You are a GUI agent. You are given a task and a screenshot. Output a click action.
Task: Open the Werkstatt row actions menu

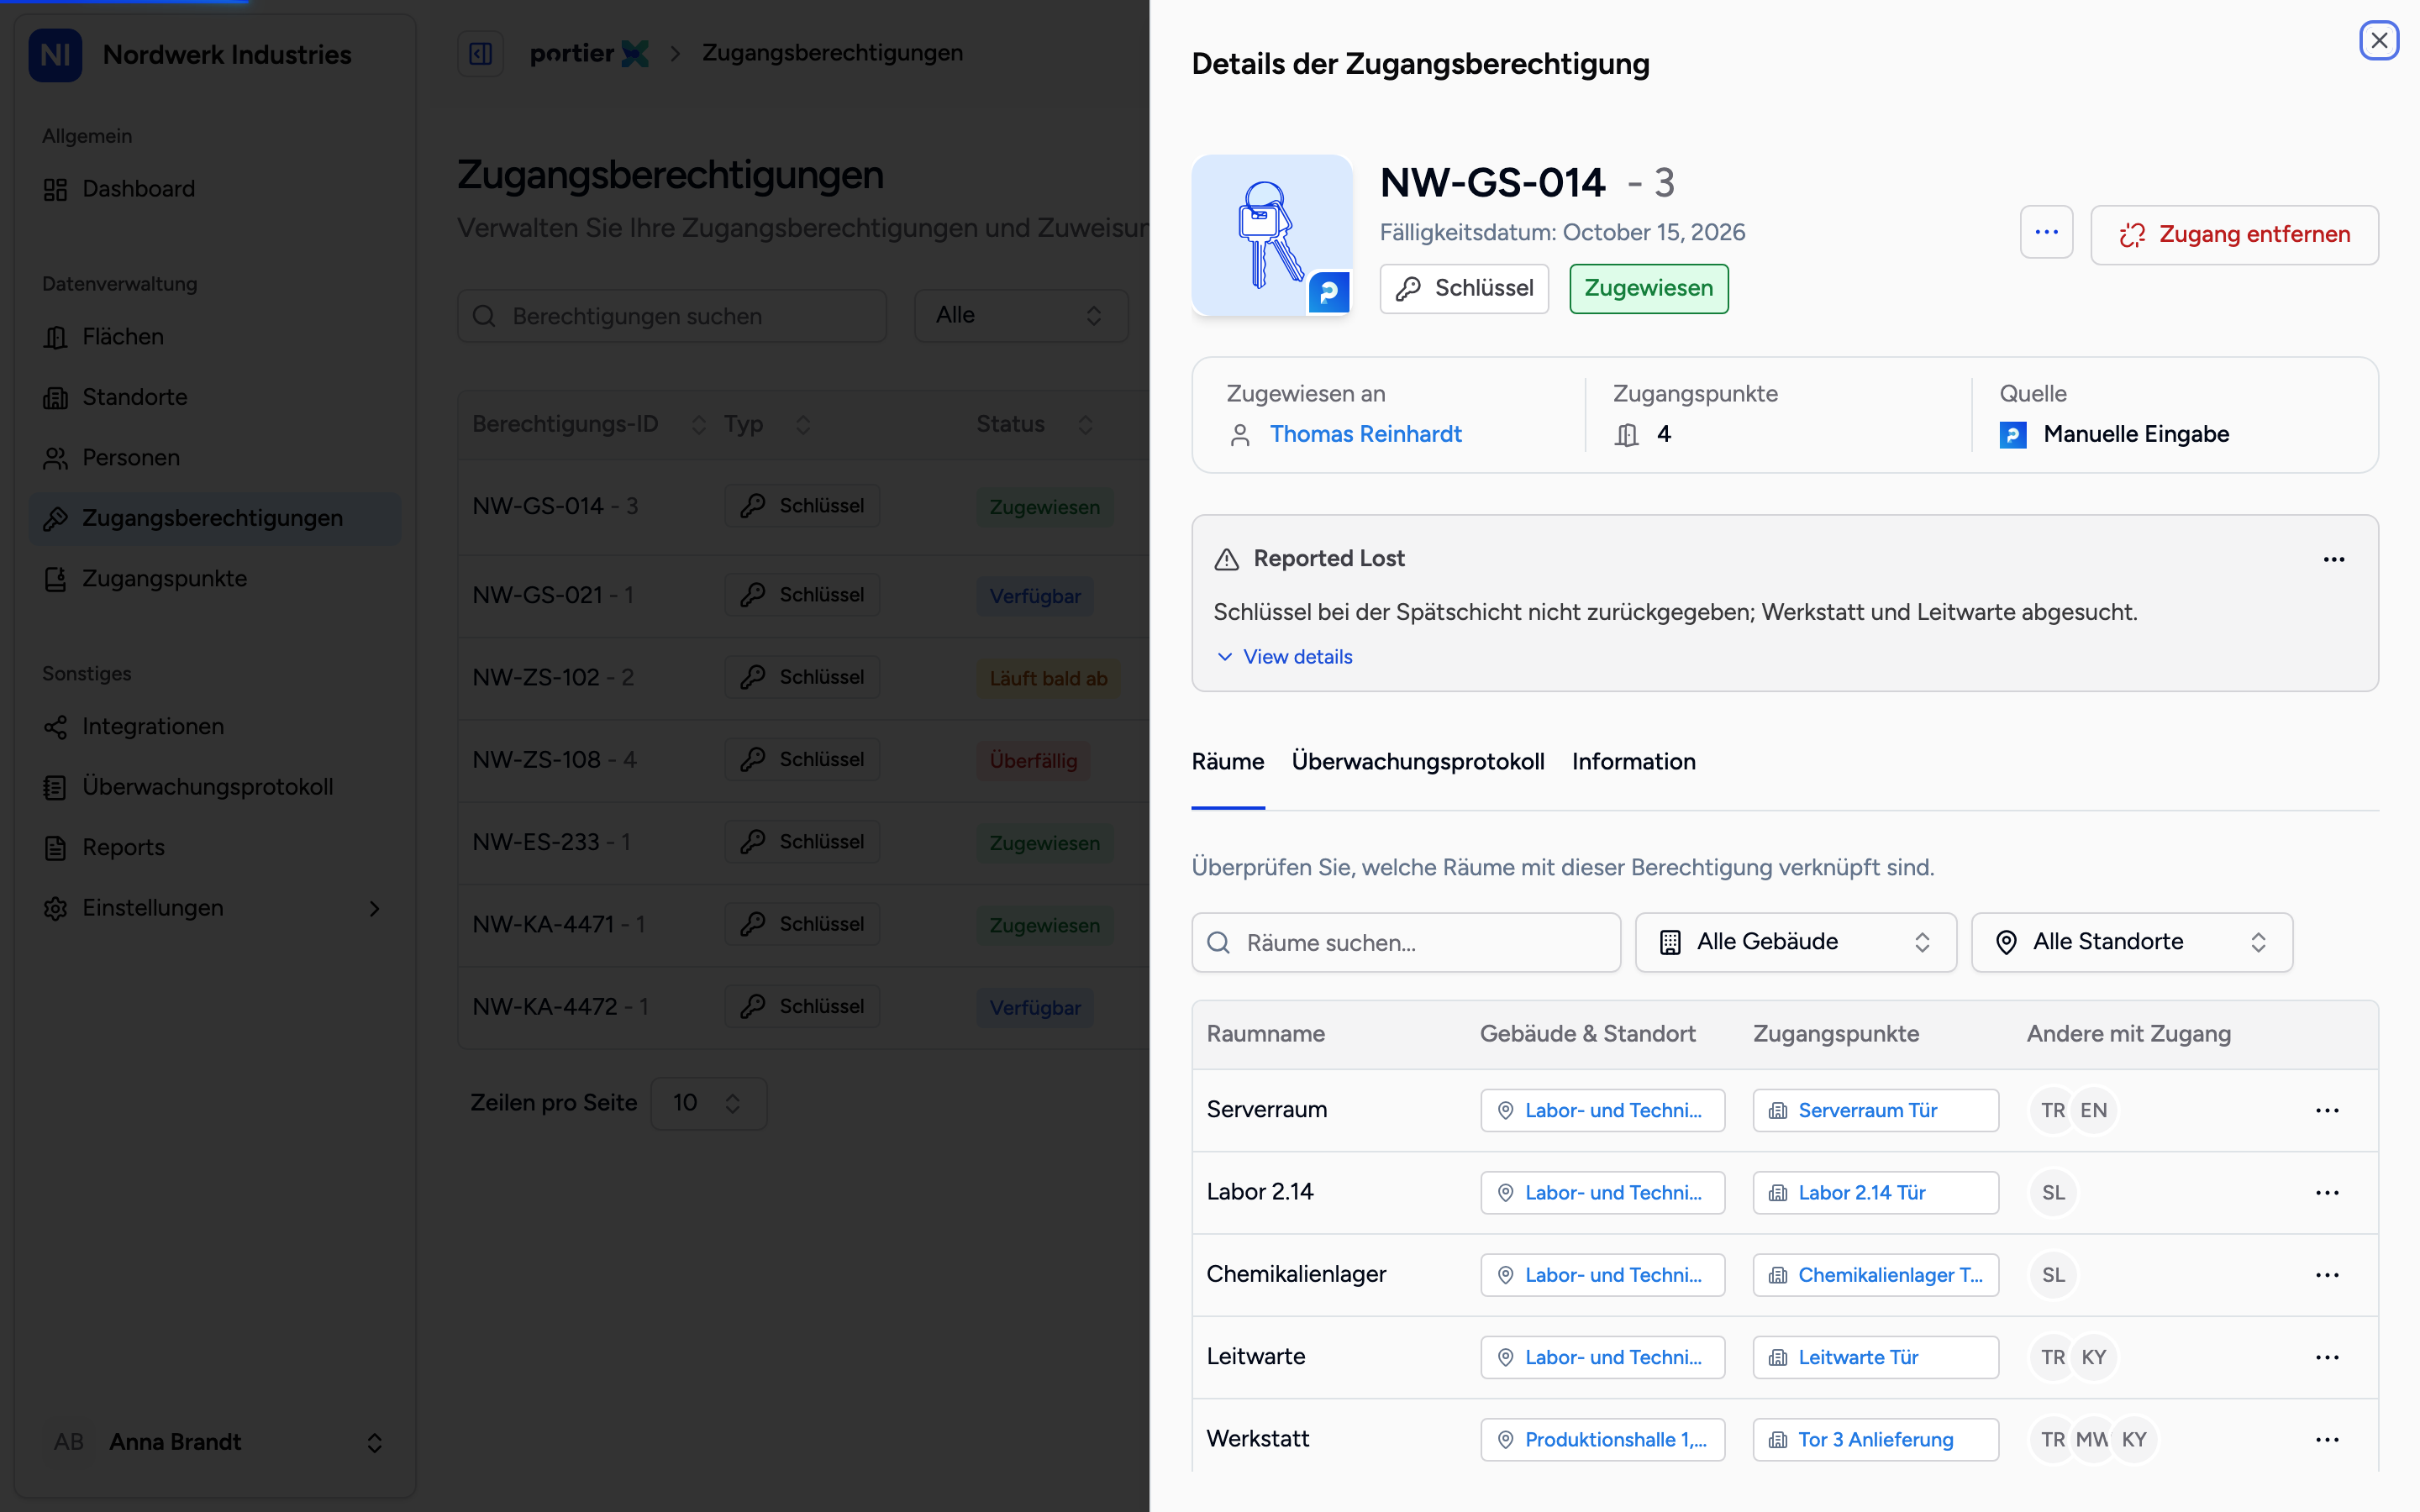(x=2327, y=1440)
